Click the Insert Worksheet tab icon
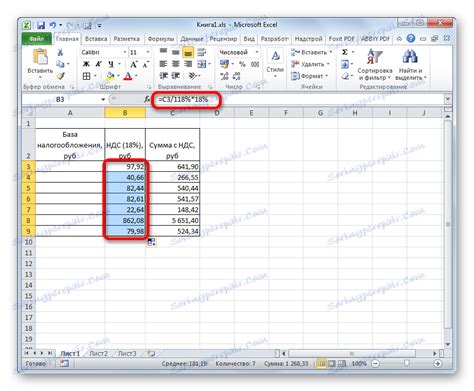The height and width of the screenshot is (391, 474). [x=152, y=353]
